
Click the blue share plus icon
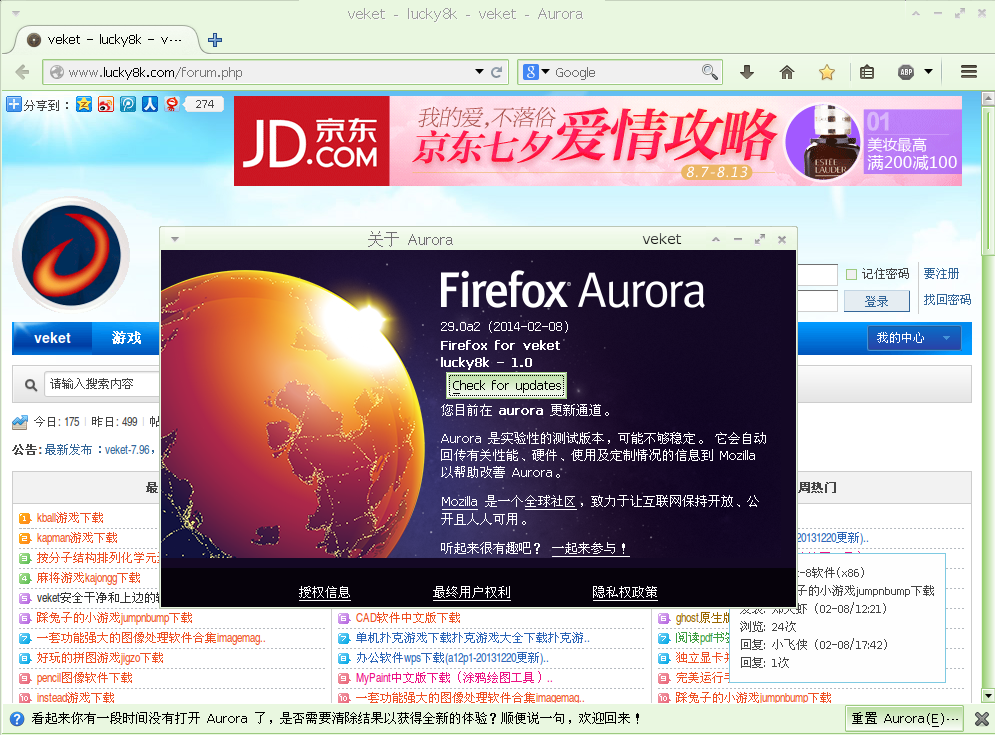coord(14,104)
